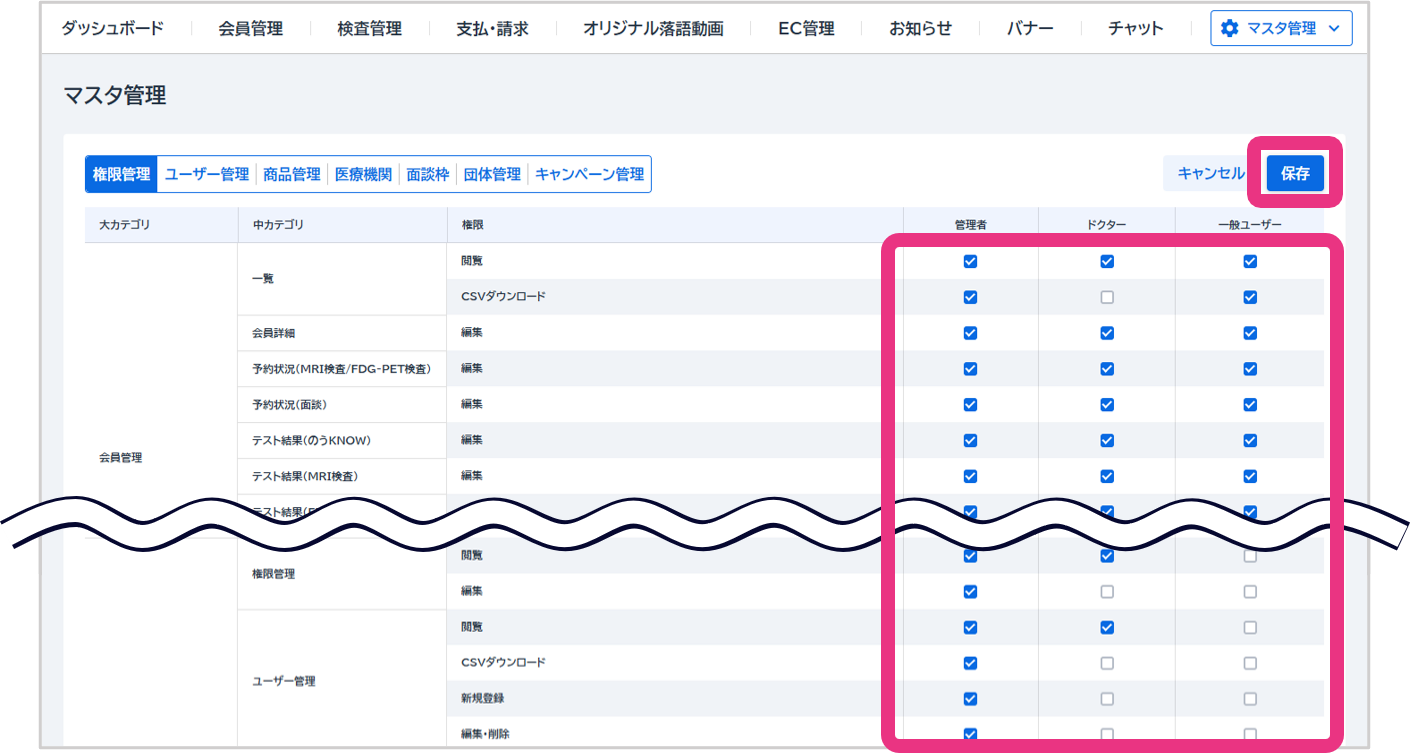The width and height of the screenshot is (1411, 753).
Task: Switch to the ユーザー管理 tab
Action: click(x=206, y=174)
